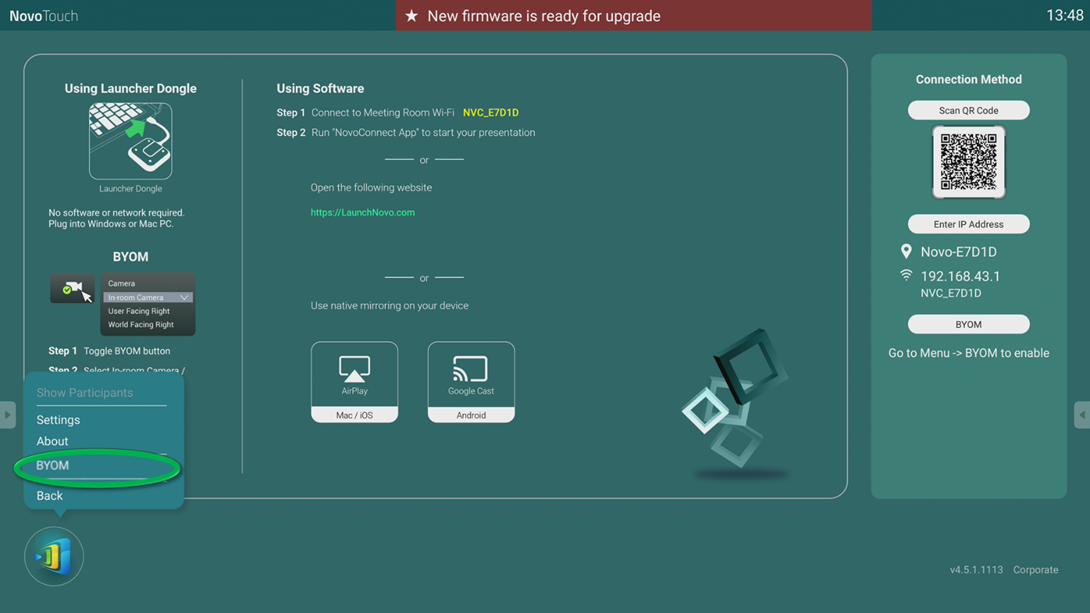Open the NovoConnect launcher icon at bottom left
Viewport: 1090px width, 613px height.
point(53,556)
